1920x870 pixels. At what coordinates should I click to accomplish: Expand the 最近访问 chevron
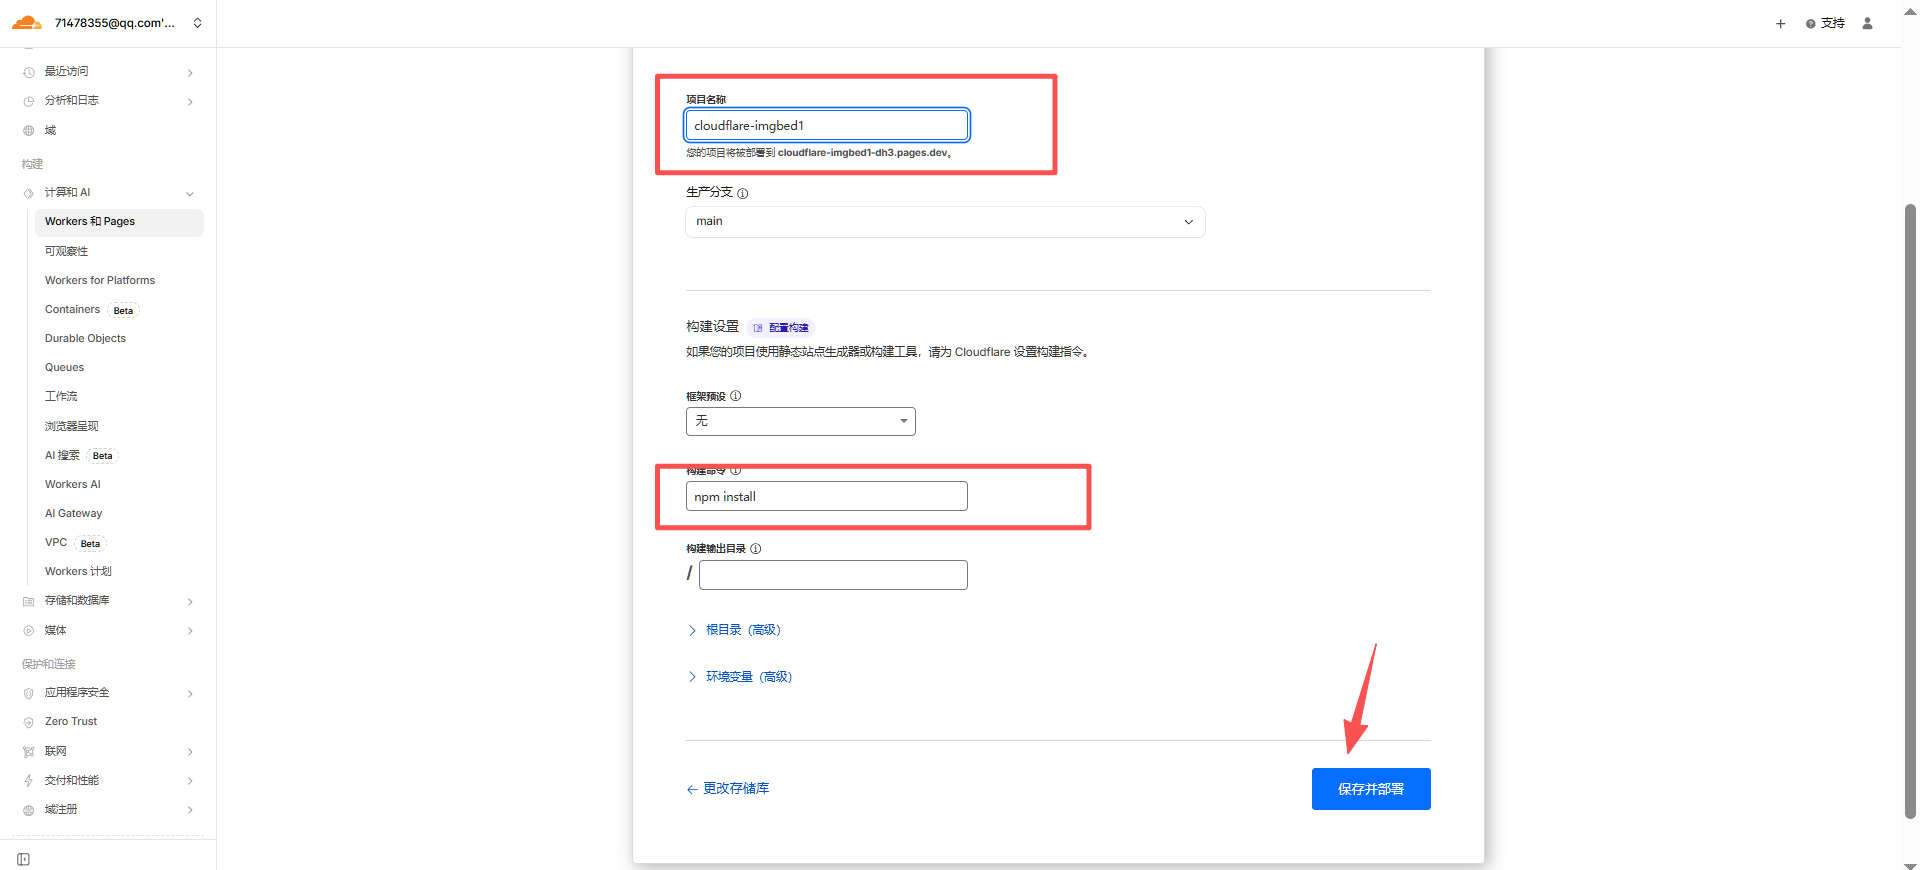(x=190, y=72)
